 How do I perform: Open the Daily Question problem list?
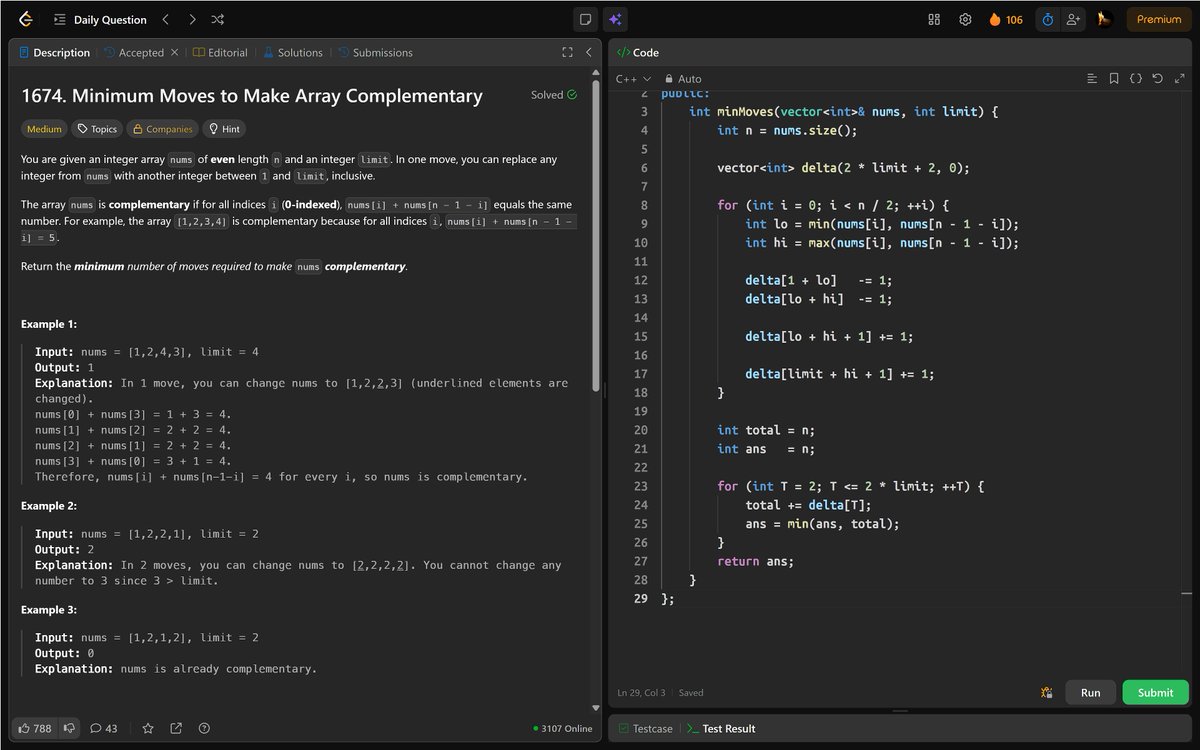click(x=100, y=19)
